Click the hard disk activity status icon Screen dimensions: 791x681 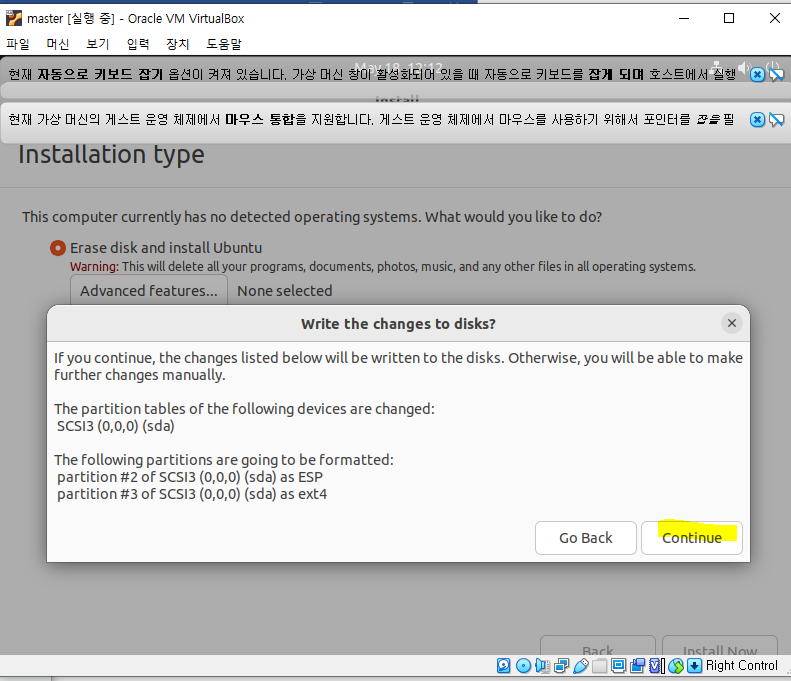point(503,665)
